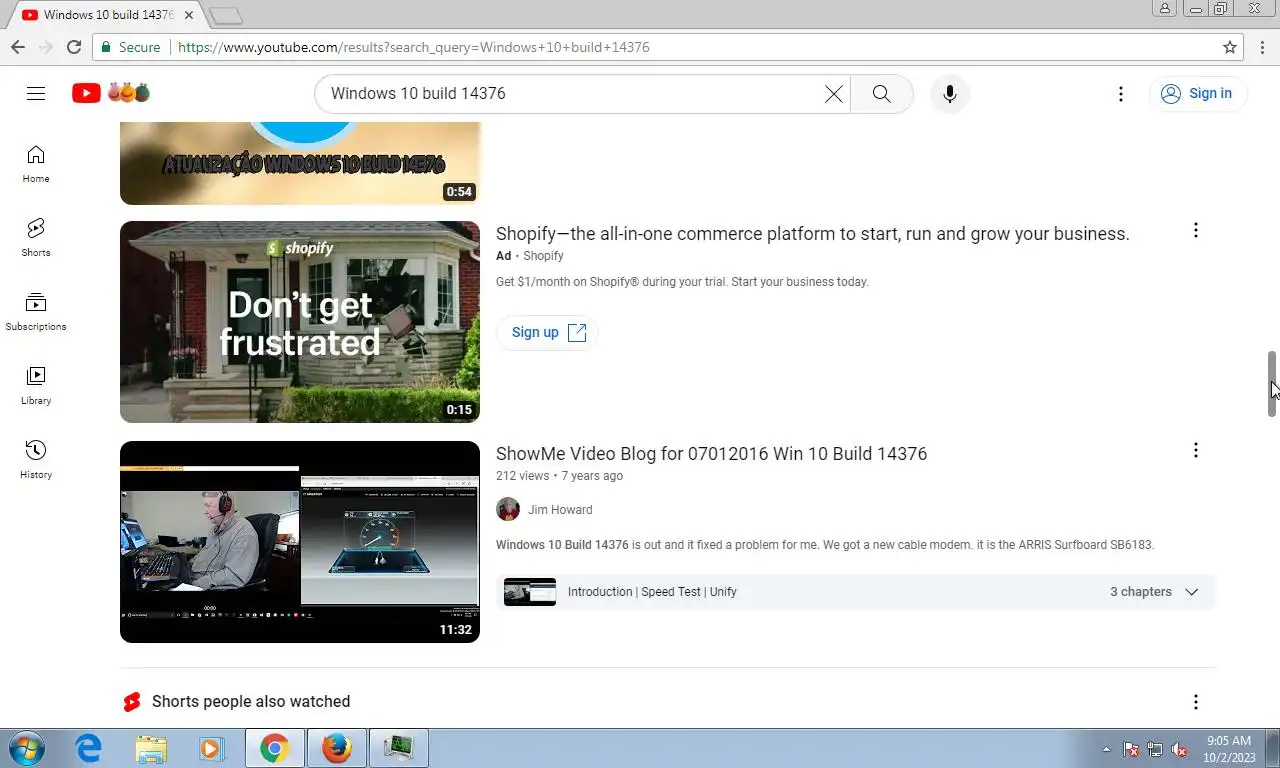Open the Shopify 'Don't get frustrated' thumbnail
1280x768 pixels.
[300, 322]
